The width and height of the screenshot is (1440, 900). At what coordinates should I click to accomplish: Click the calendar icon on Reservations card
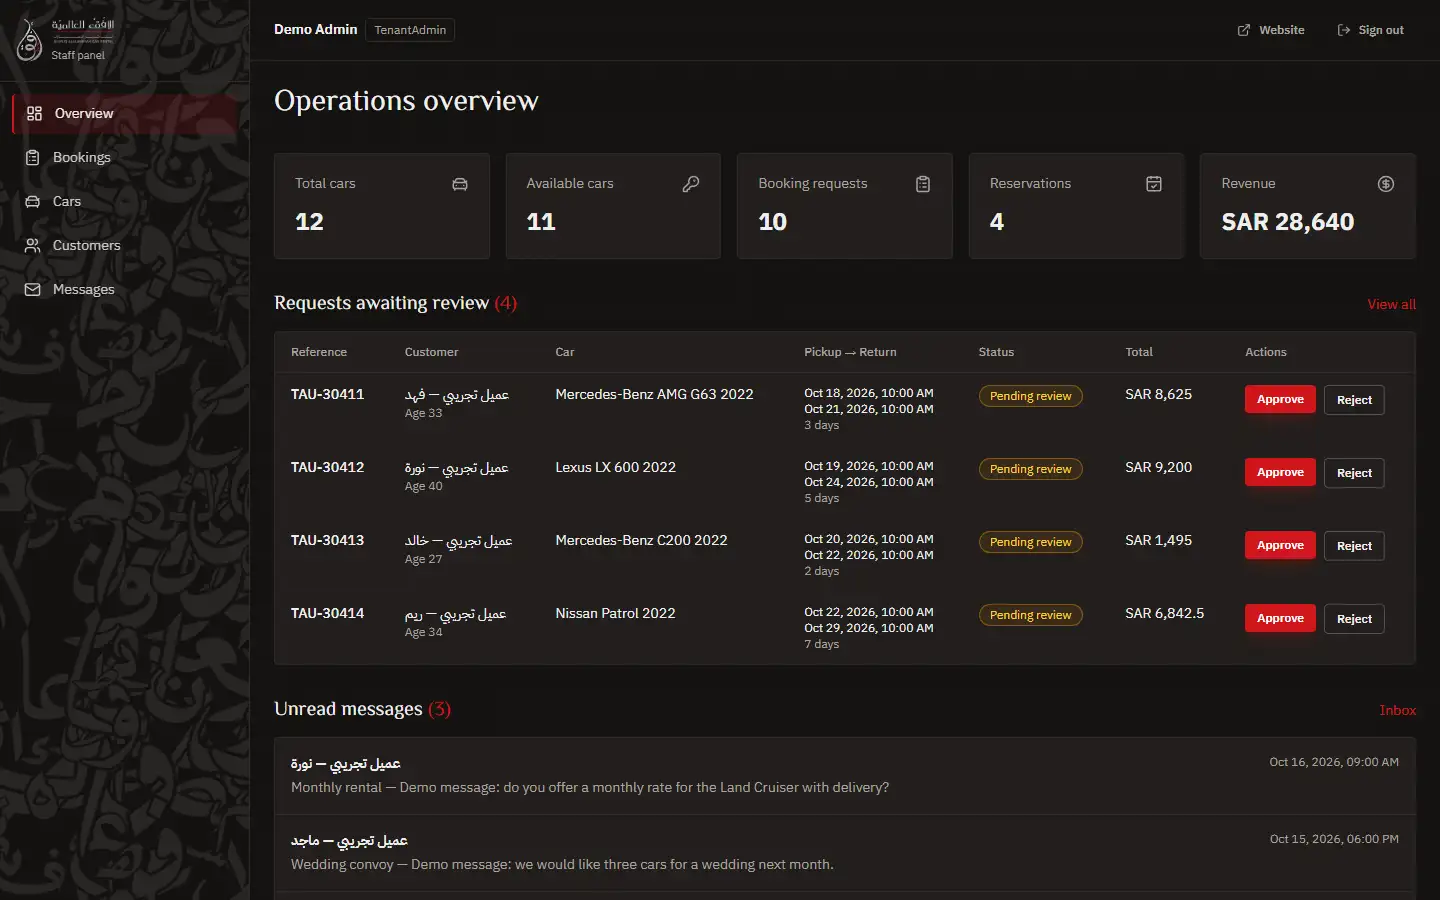[x=1154, y=184]
